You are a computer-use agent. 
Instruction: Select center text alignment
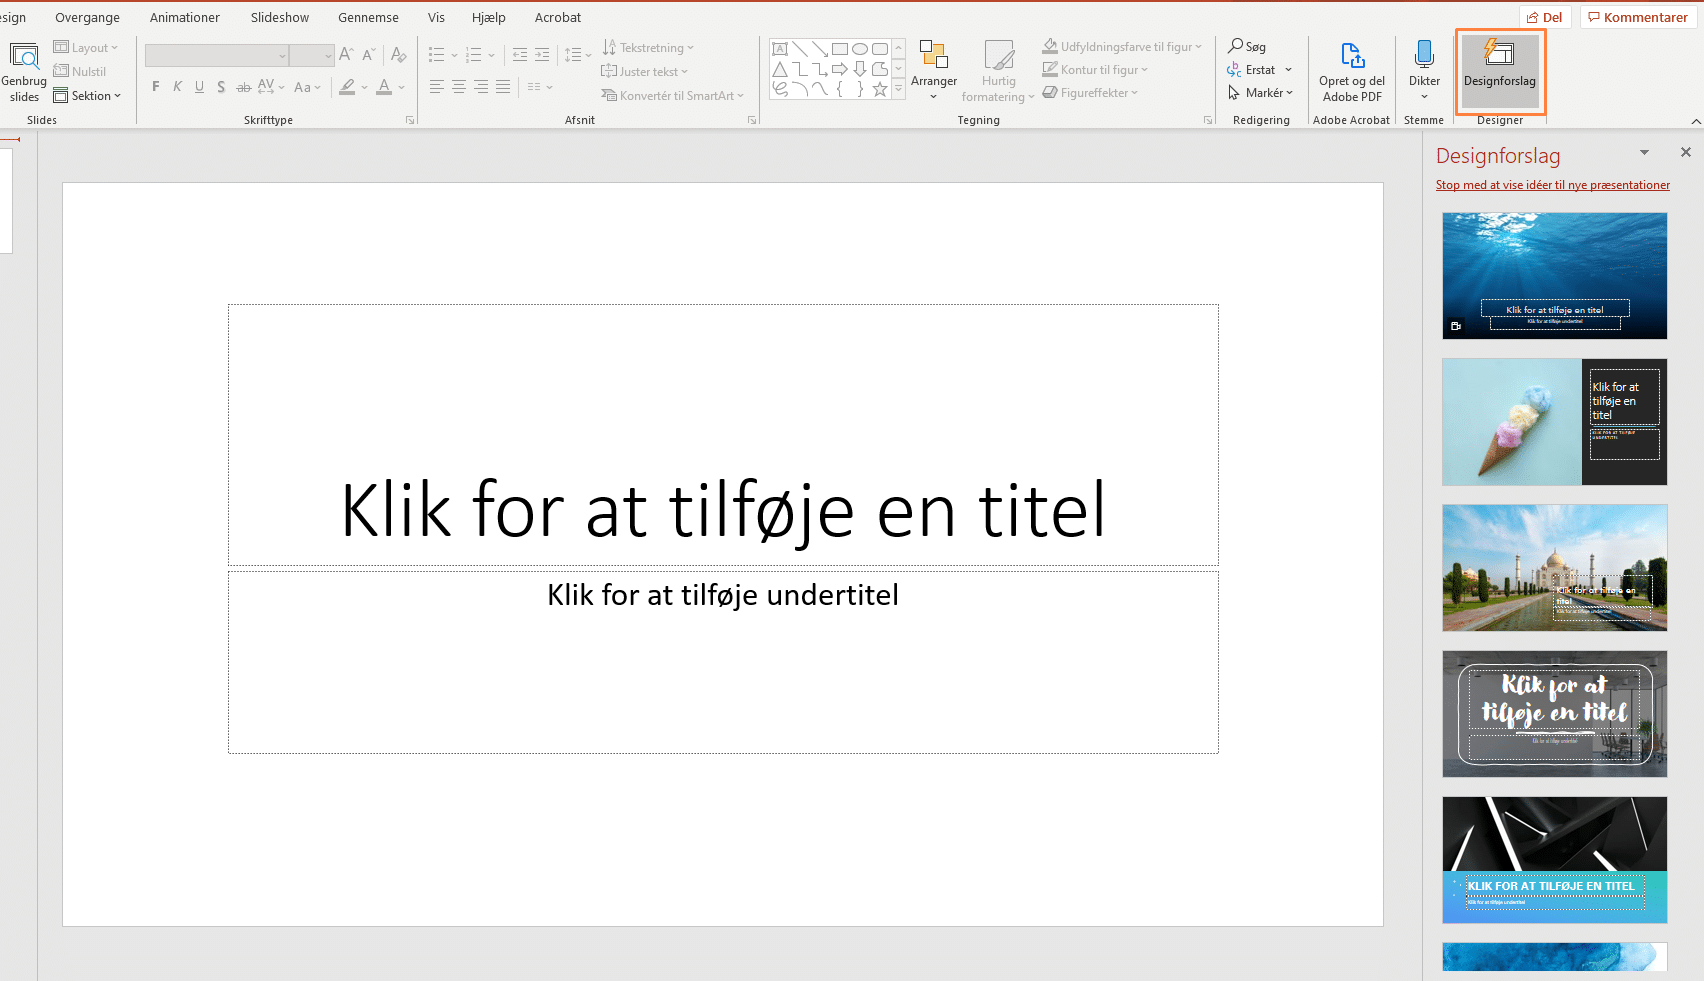coord(458,87)
